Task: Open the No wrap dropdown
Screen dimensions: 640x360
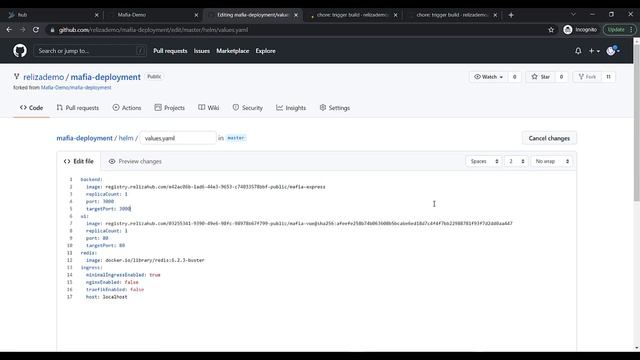Action: (552, 161)
